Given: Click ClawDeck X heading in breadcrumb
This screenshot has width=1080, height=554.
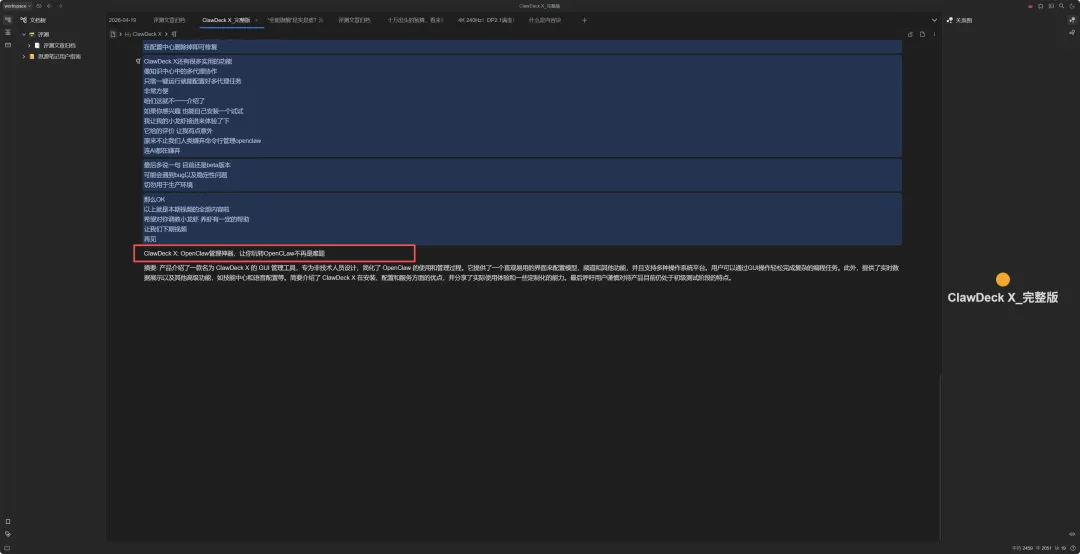Looking at the screenshot, I should click(143, 34).
